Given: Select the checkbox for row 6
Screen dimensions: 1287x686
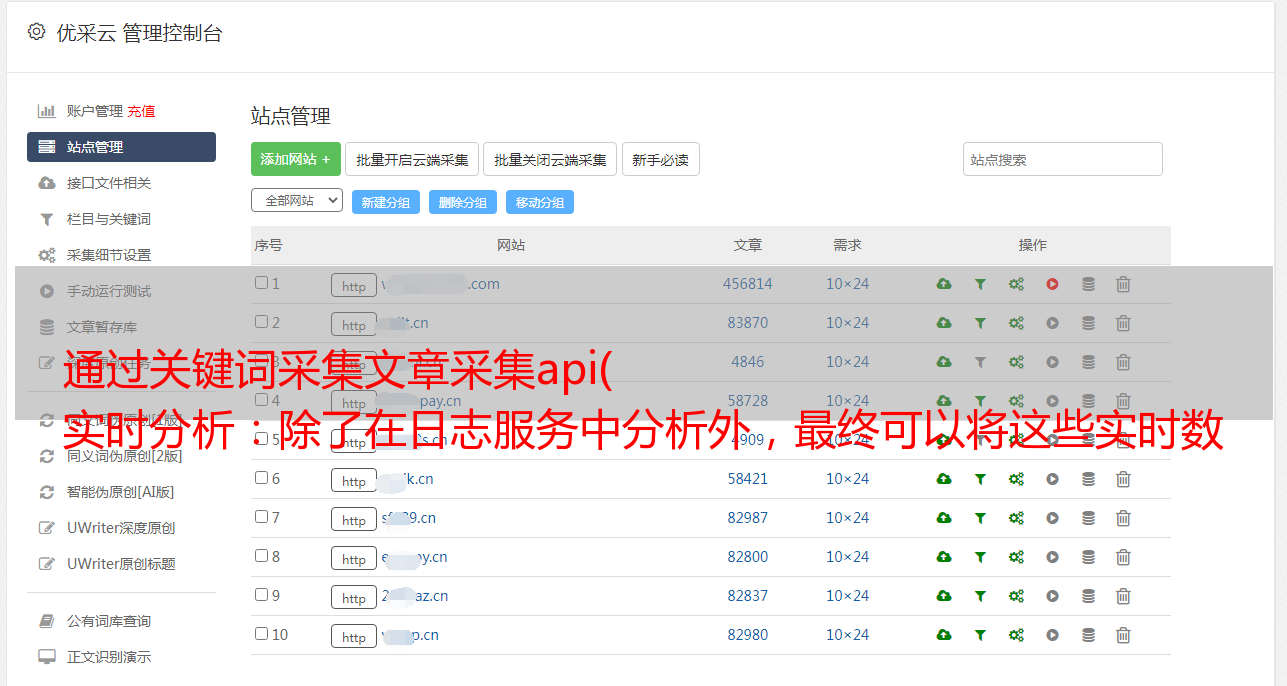Looking at the screenshot, I should point(261,478).
